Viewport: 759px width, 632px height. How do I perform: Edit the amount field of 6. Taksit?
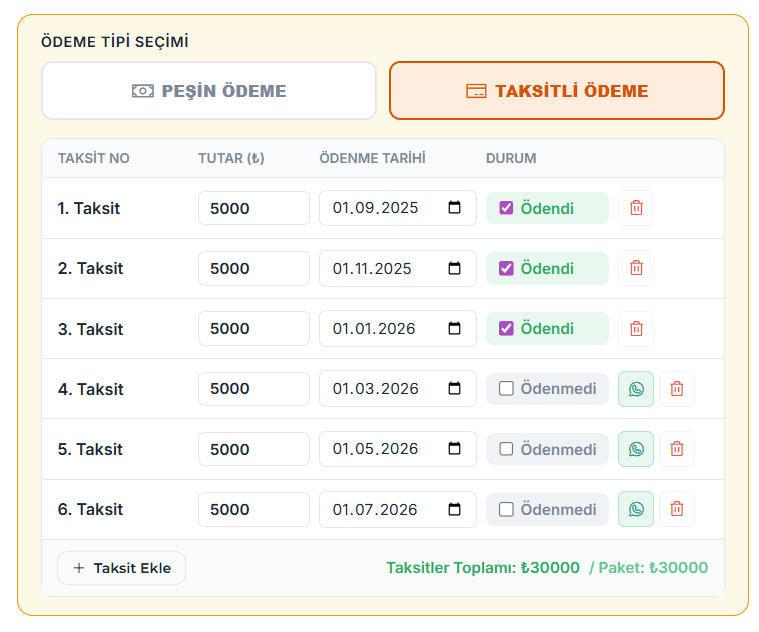point(254,509)
